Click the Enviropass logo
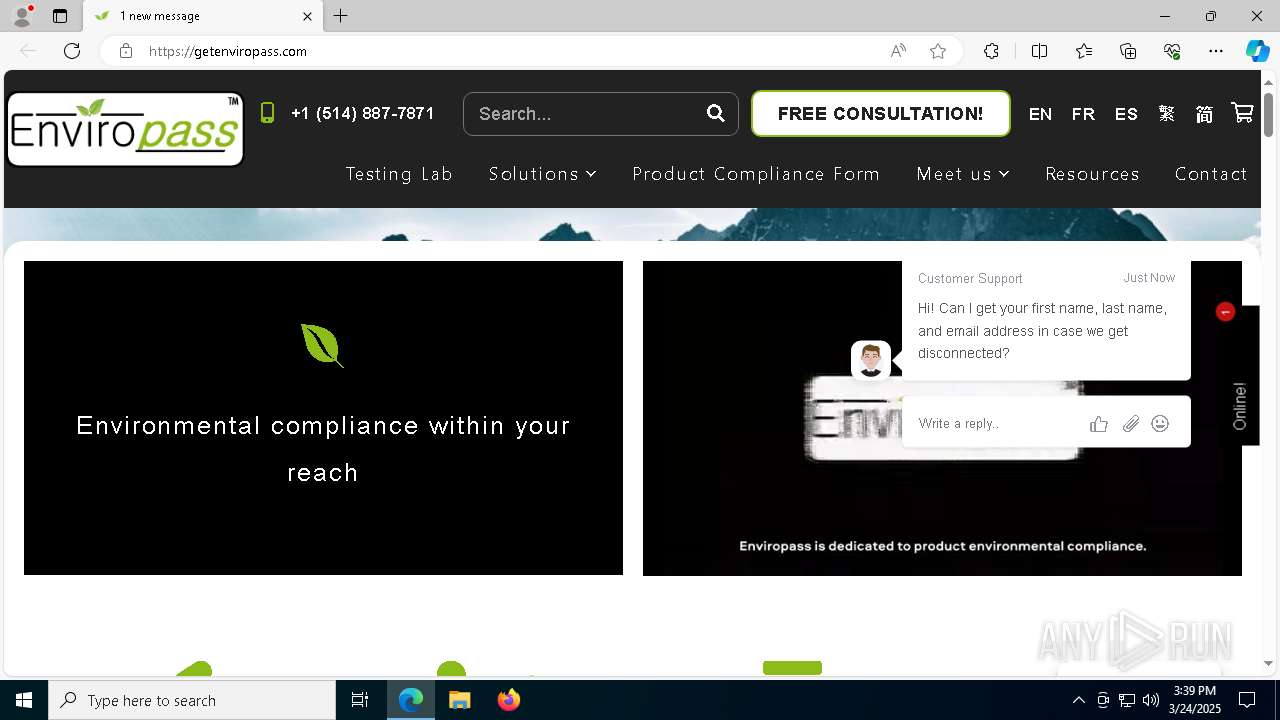 125,129
